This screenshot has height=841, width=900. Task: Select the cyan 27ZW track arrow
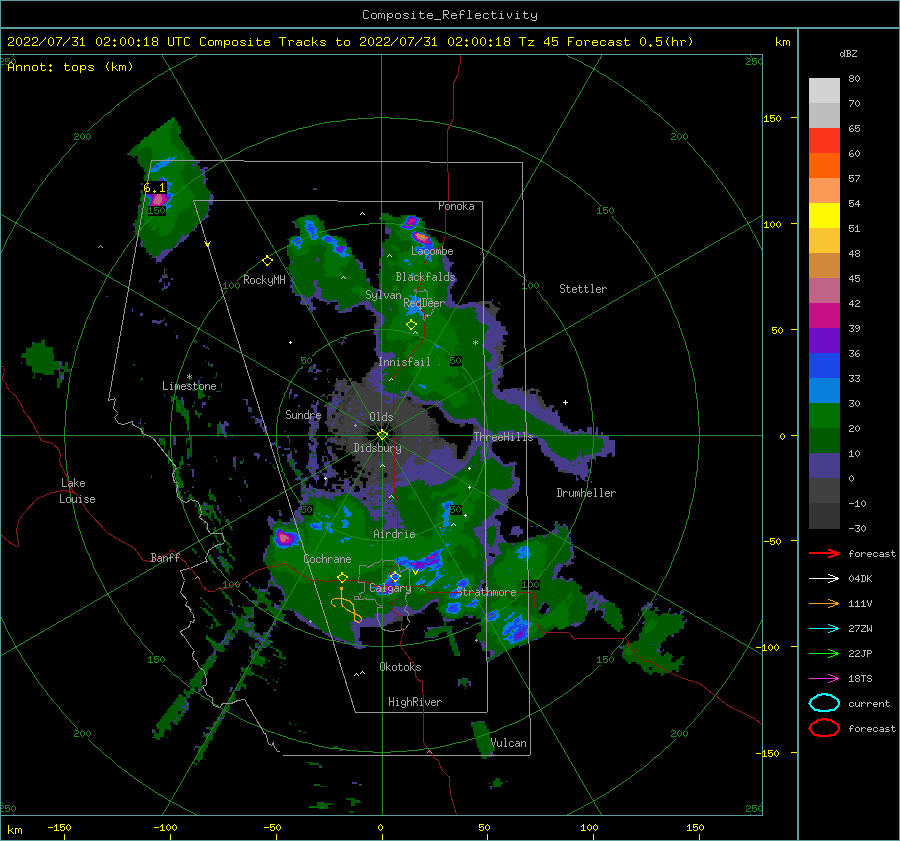[824, 629]
